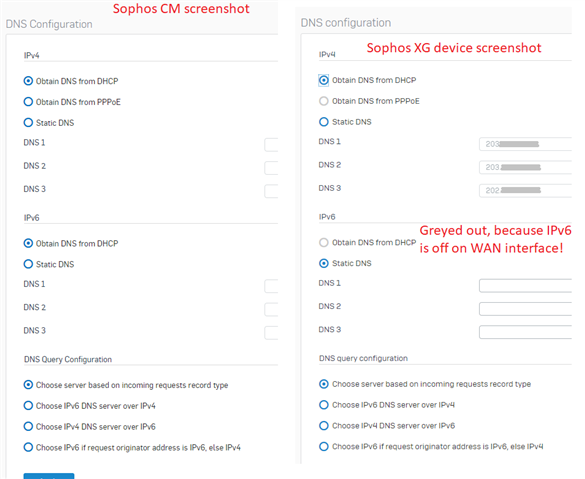
Task: Select IPv4 Obtain DNS from PPPoE in Sophos CM
Action: tap(28, 102)
